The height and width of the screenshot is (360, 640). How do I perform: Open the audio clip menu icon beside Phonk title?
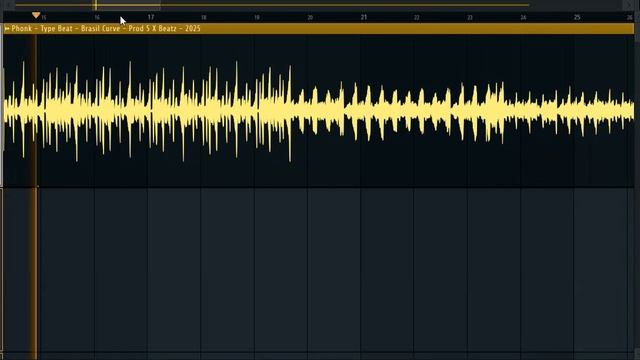7,29
